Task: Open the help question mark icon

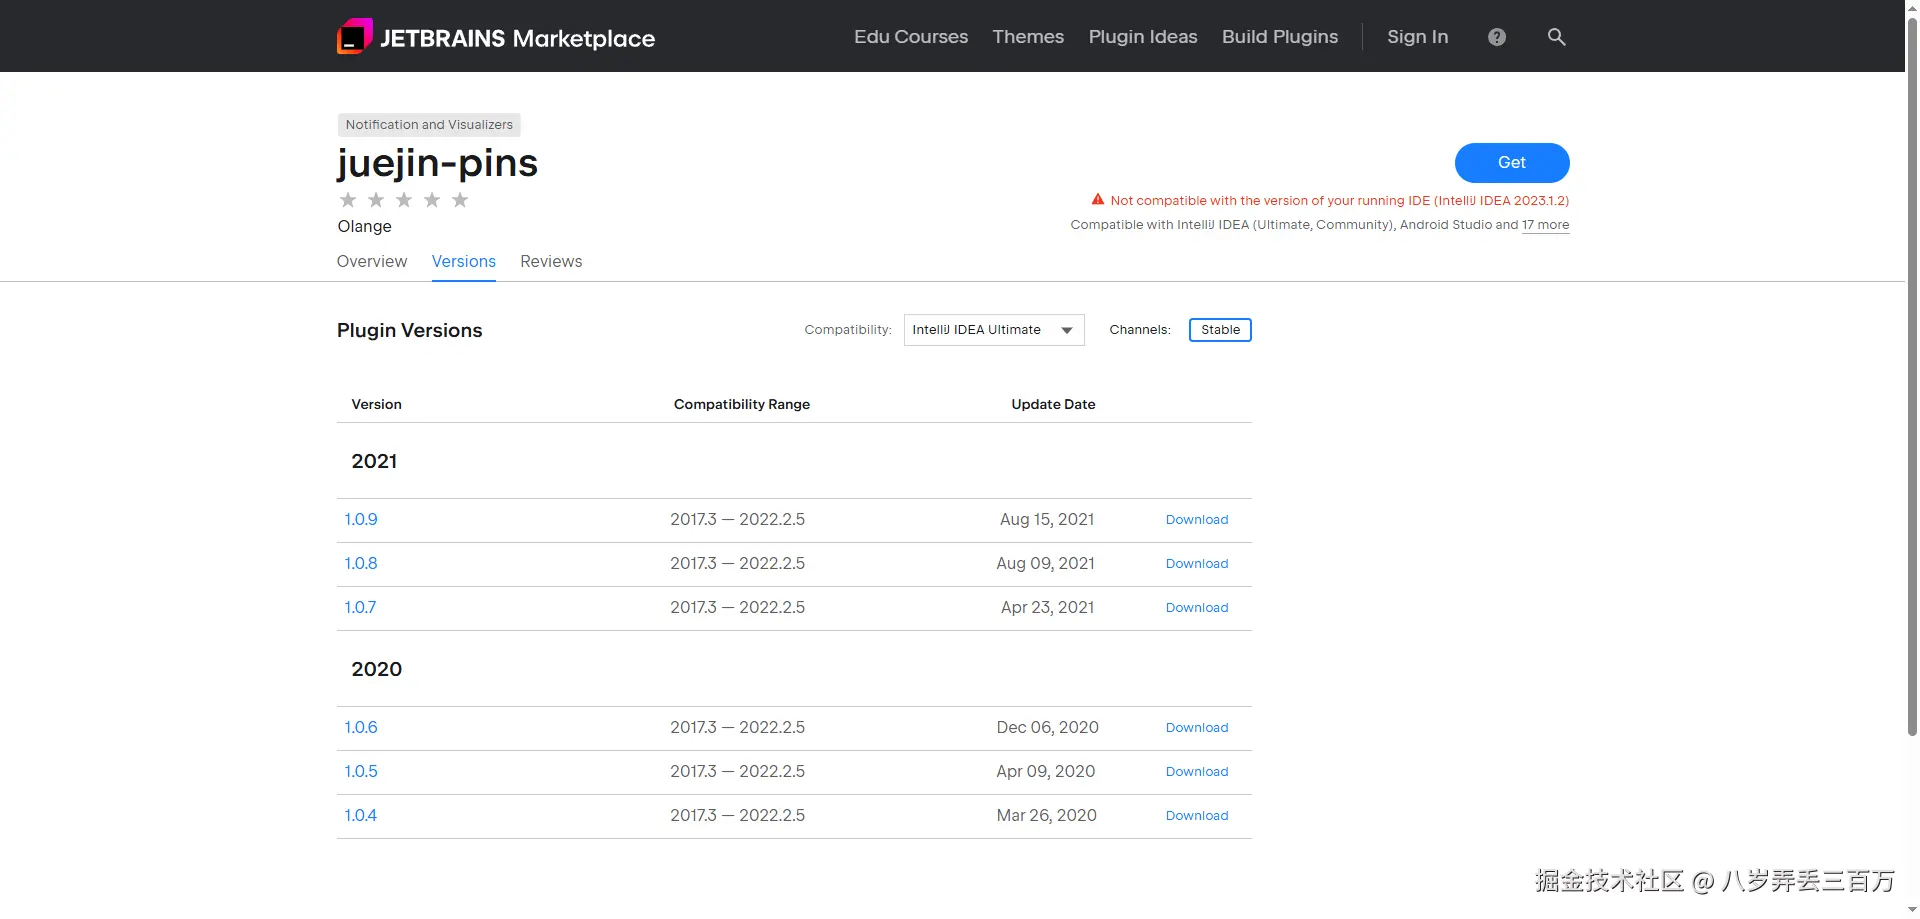Action: 1496,37
